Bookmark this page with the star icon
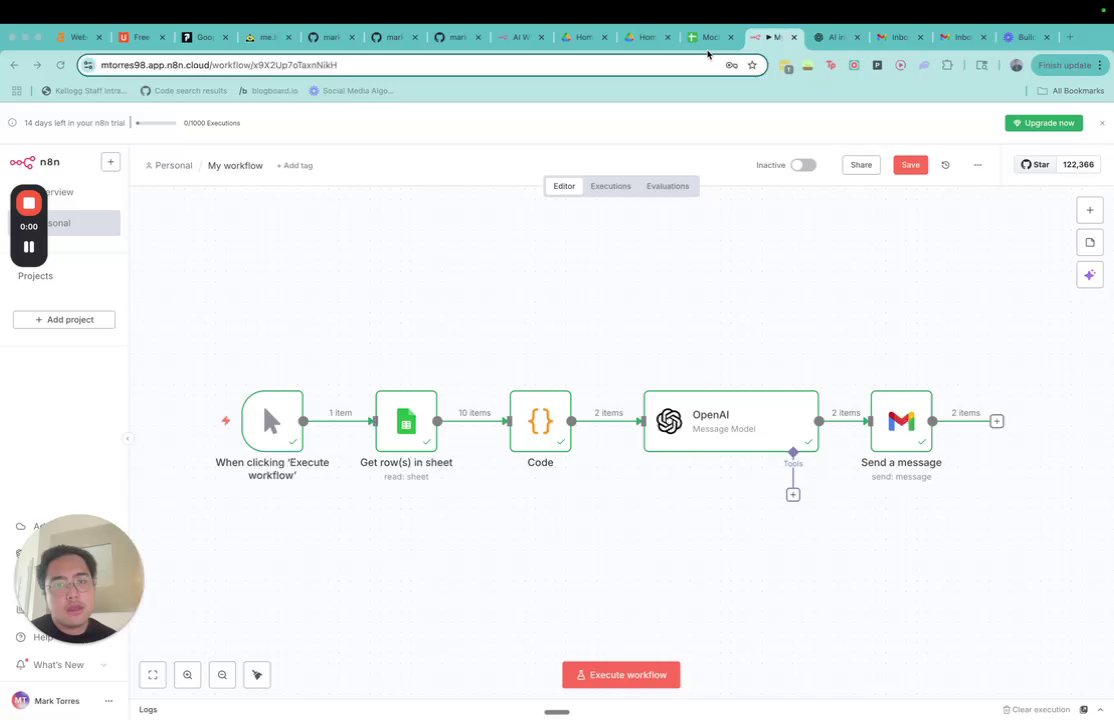The image size is (1114, 720). 752,65
